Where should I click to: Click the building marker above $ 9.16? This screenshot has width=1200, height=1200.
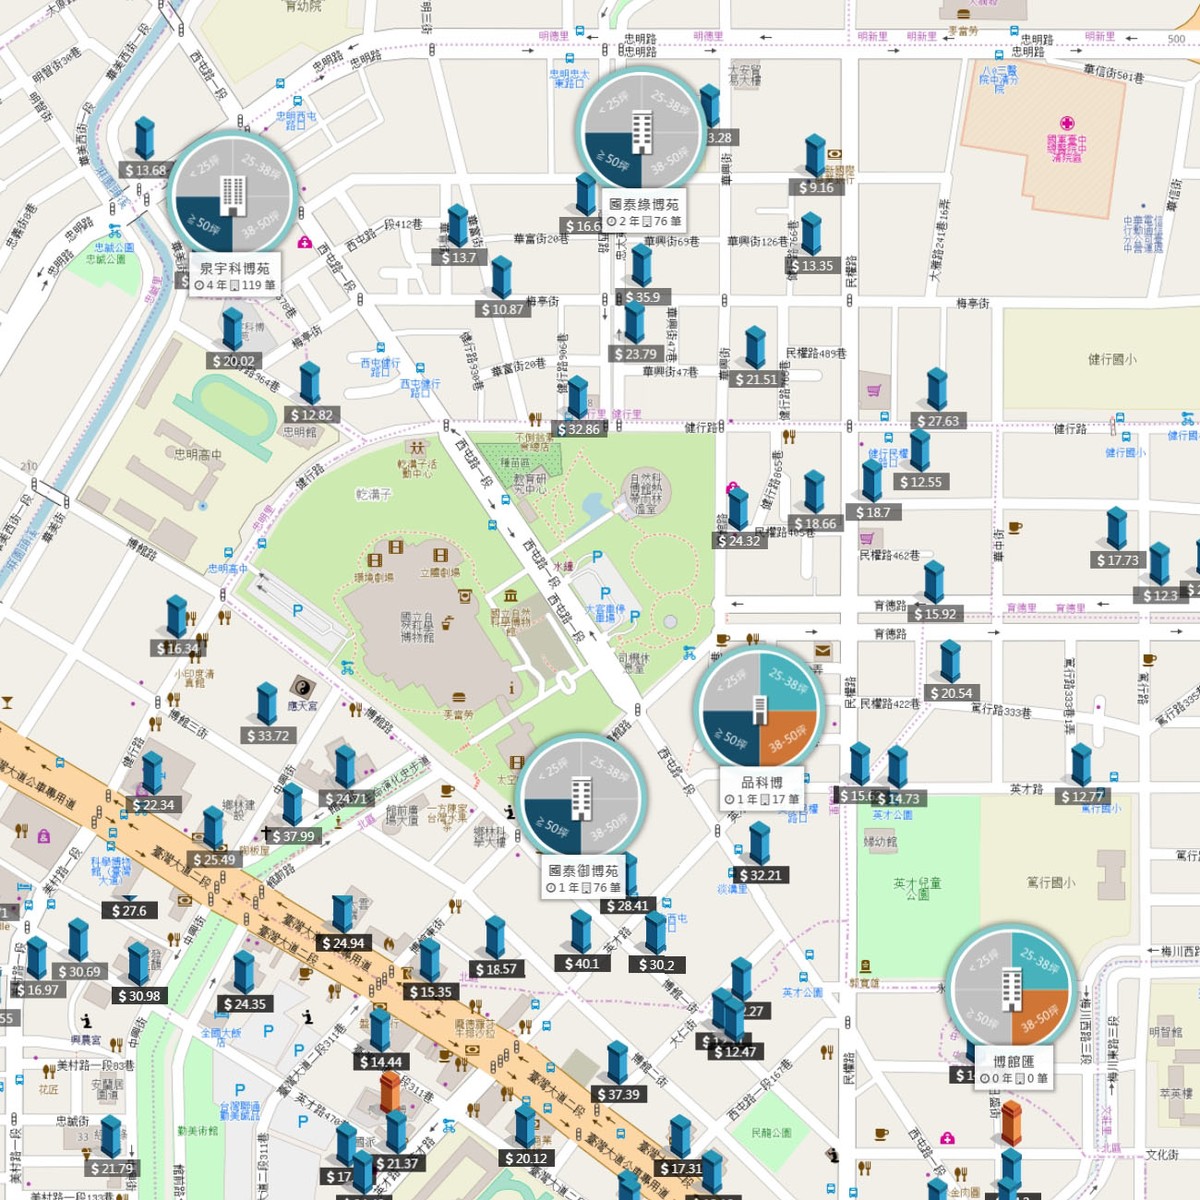click(x=816, y=156)
